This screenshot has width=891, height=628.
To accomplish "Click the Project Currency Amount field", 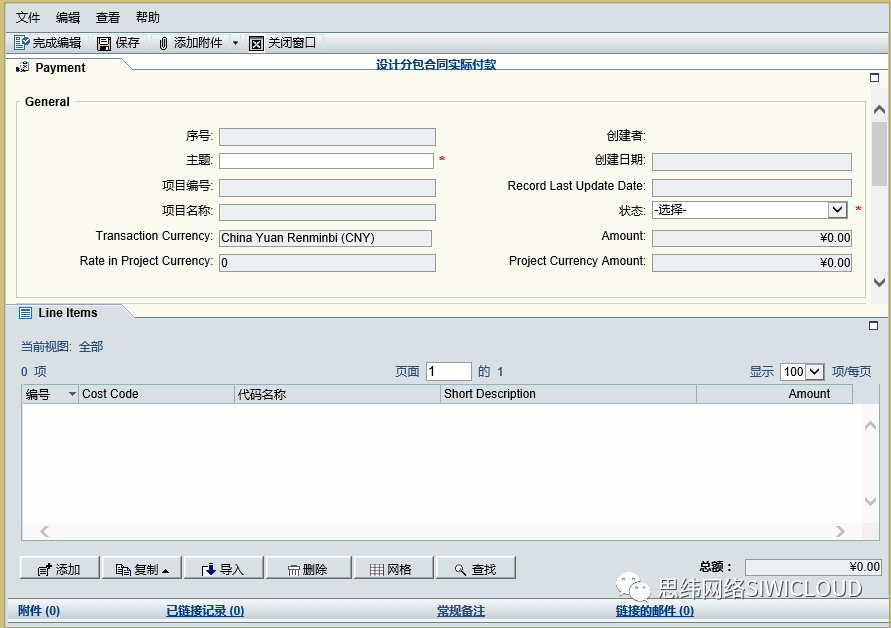I will [x=752, y=263].
